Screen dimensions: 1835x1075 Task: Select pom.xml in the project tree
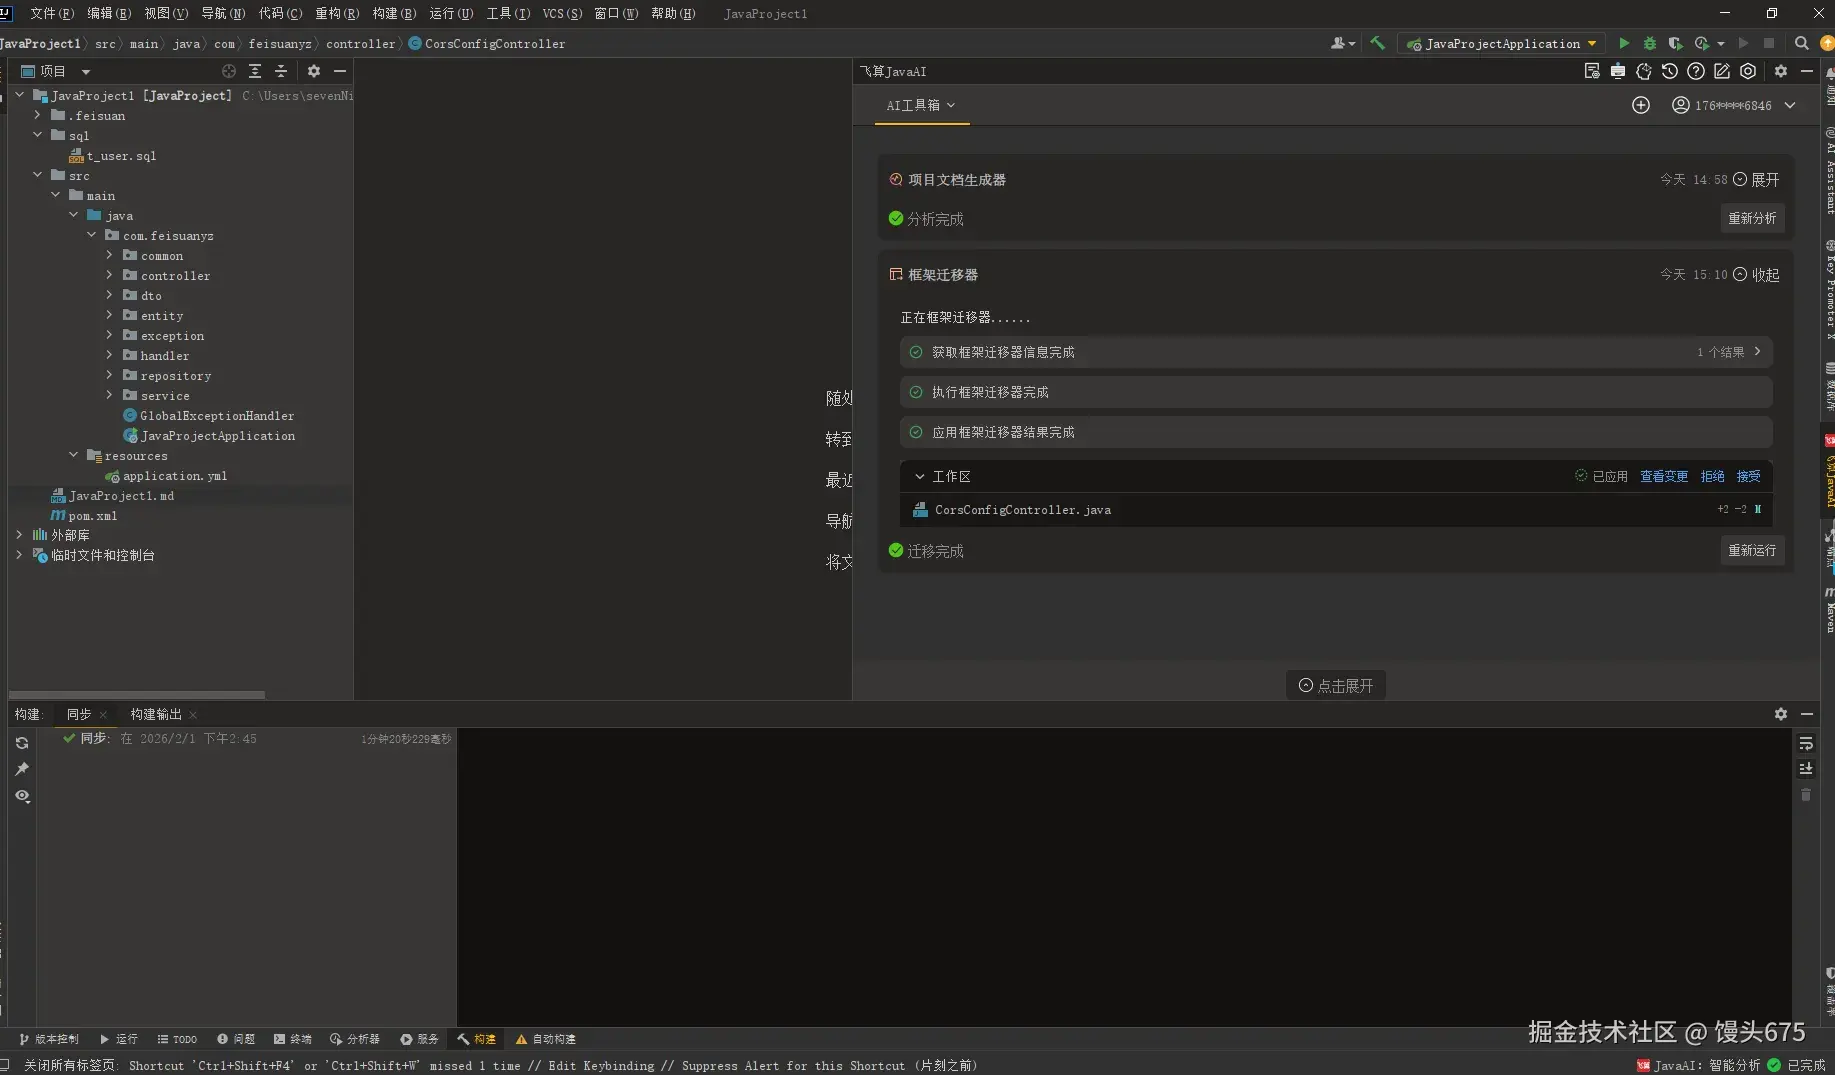tap(92, 516)
